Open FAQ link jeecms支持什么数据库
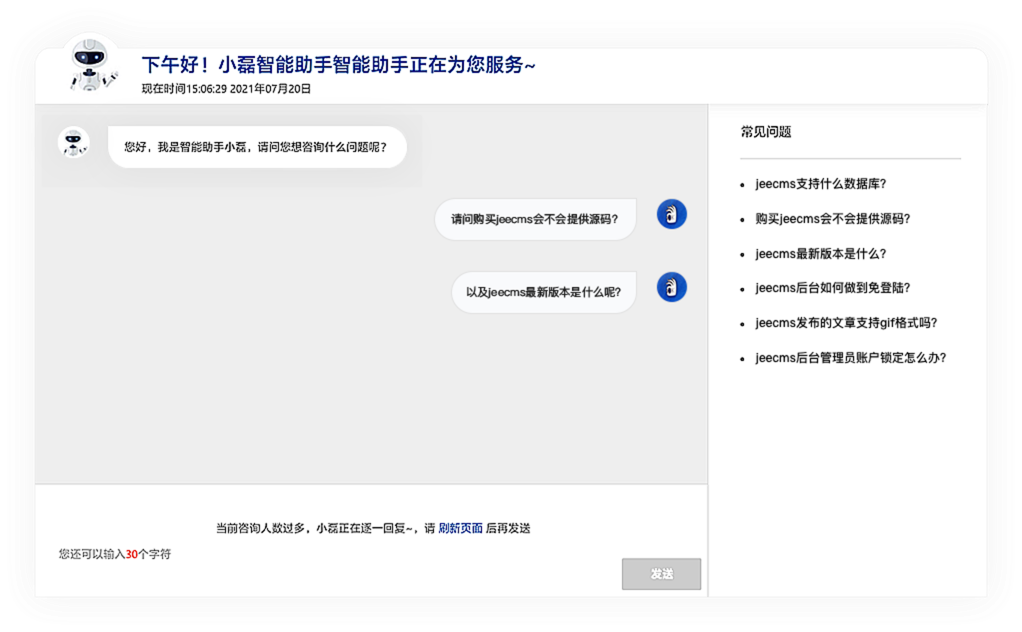The width and height of the screenshot is (1022, 632). coord(820,184)
